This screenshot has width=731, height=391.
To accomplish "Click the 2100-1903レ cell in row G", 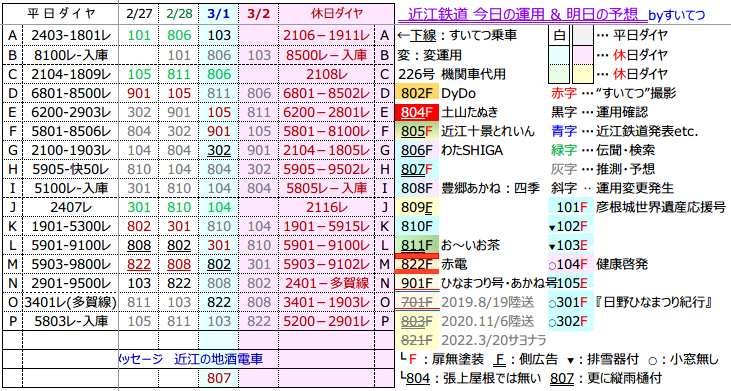I will coord(71,150).
